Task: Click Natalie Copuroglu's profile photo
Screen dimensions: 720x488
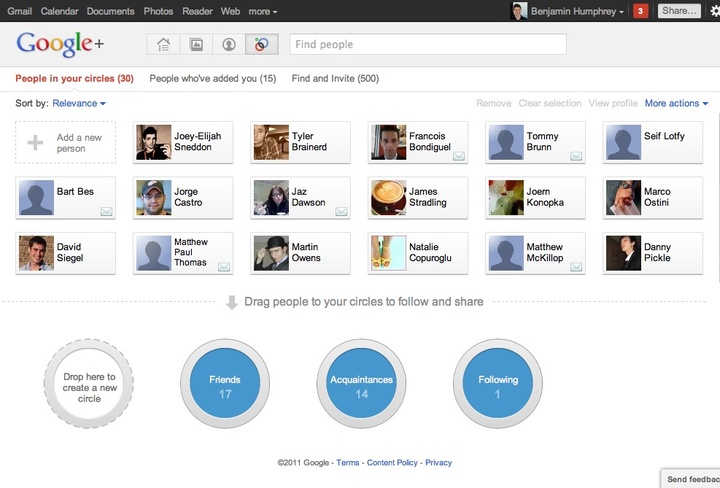Action: coord(388,253)
